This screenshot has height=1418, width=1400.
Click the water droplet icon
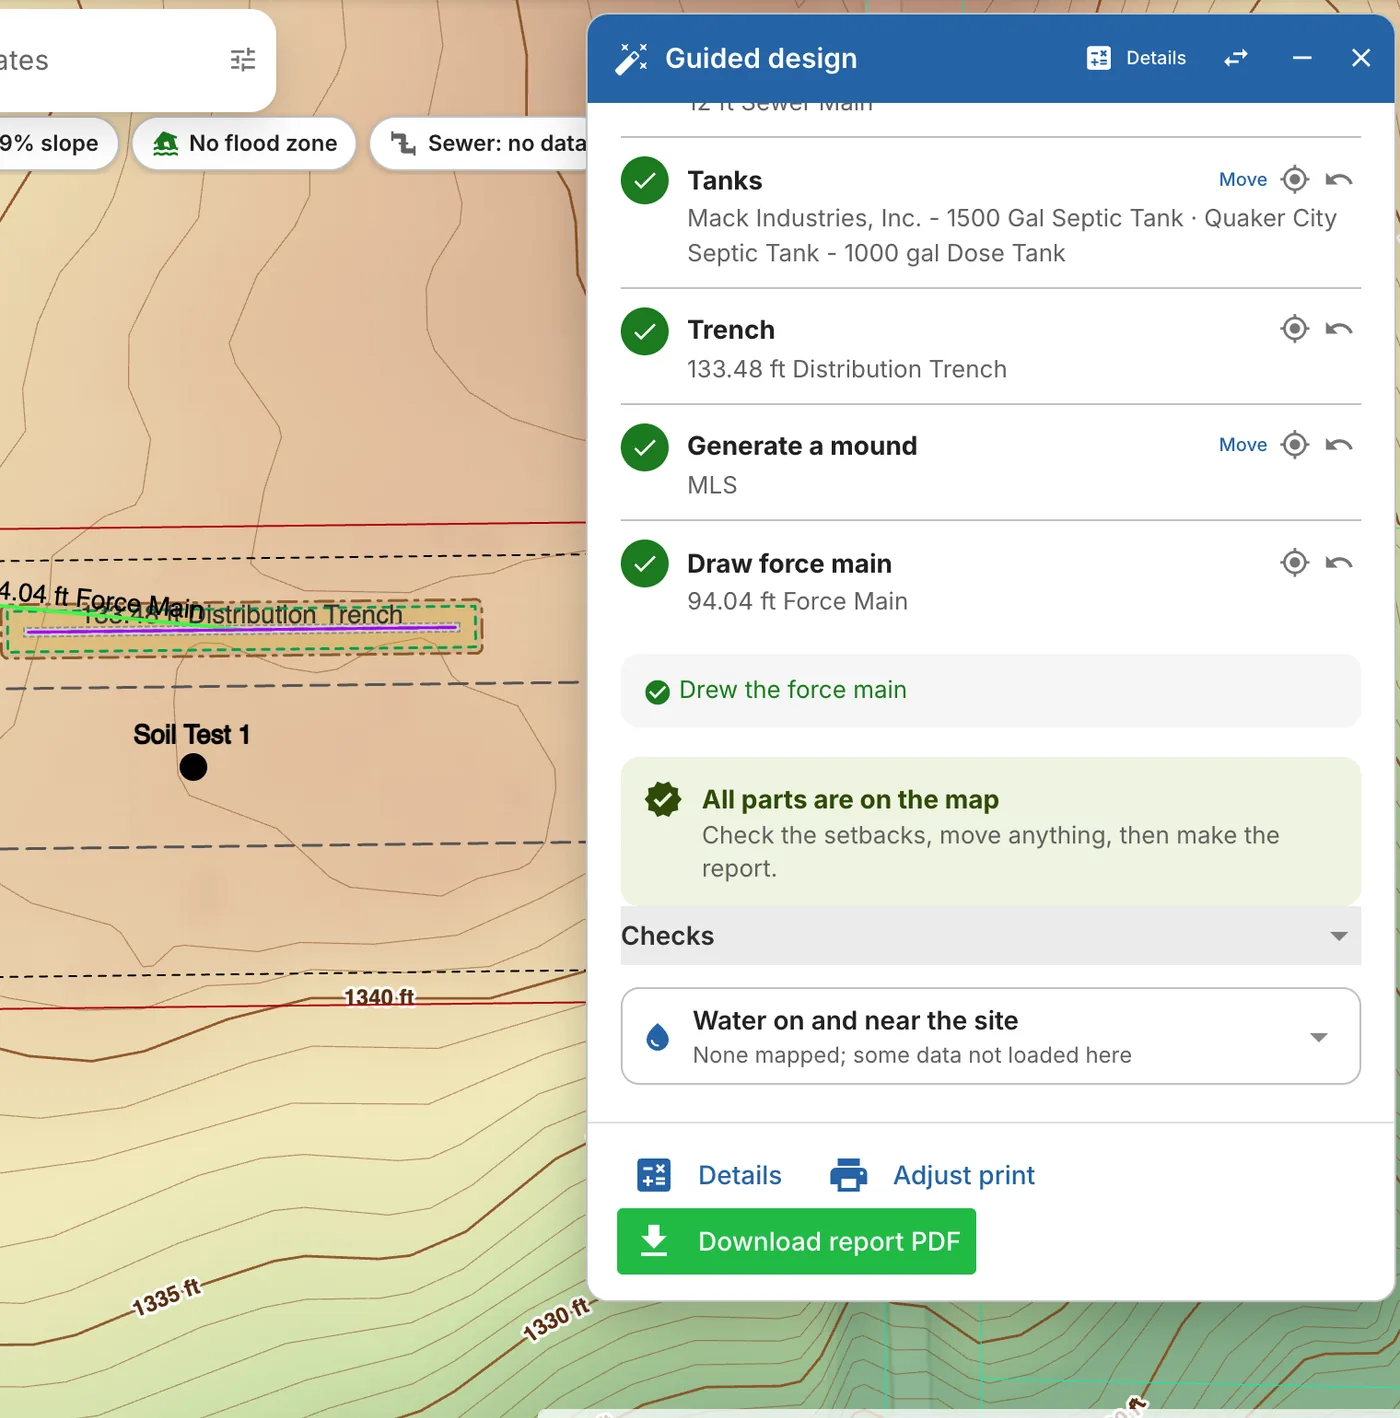point(657,1037)
